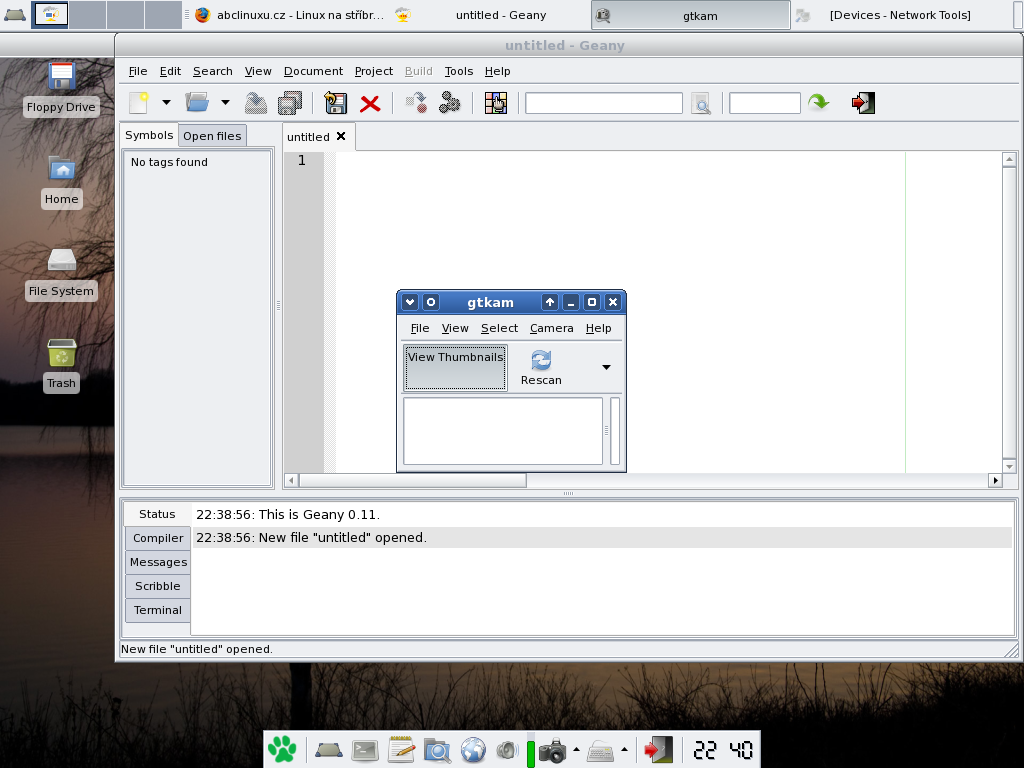Image resolution: width=1024 pixels, height=768 pixels.
Task: Switch to the Symbols sidebar tab
Action: (149, 135)
